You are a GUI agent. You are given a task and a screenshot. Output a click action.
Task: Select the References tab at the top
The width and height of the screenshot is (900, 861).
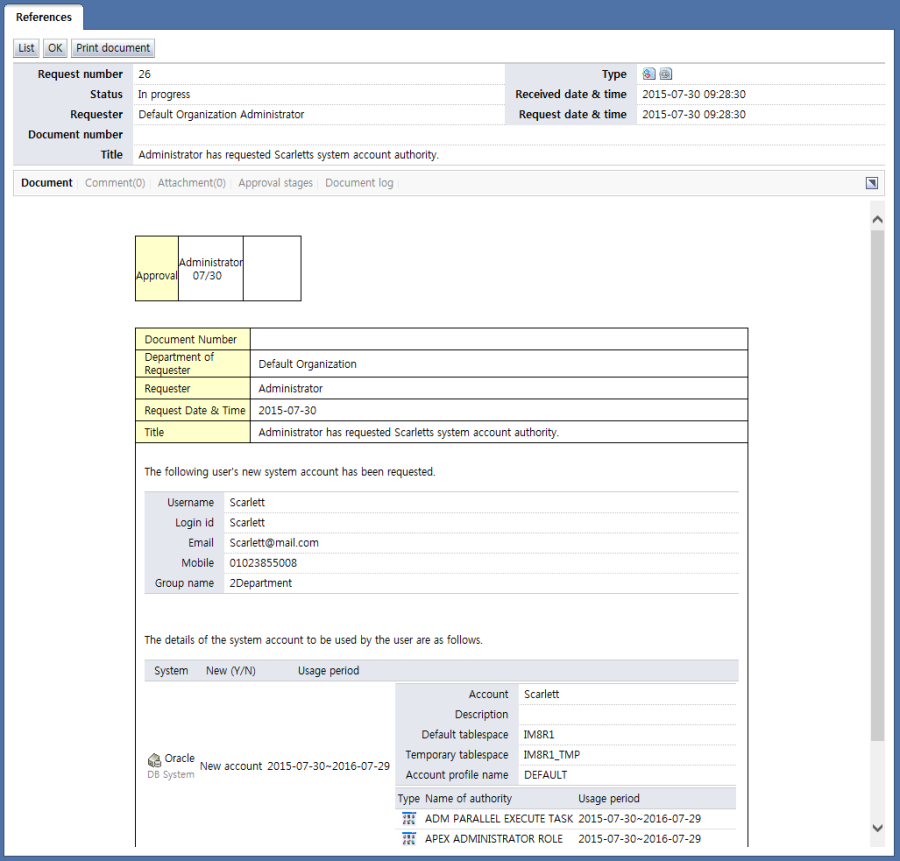pos(44,17)
